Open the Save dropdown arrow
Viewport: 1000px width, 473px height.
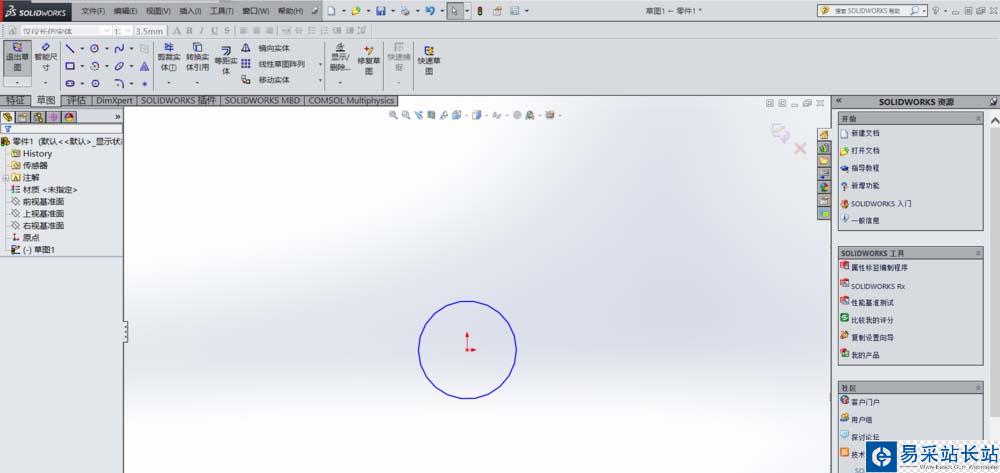tap(392, 11)
